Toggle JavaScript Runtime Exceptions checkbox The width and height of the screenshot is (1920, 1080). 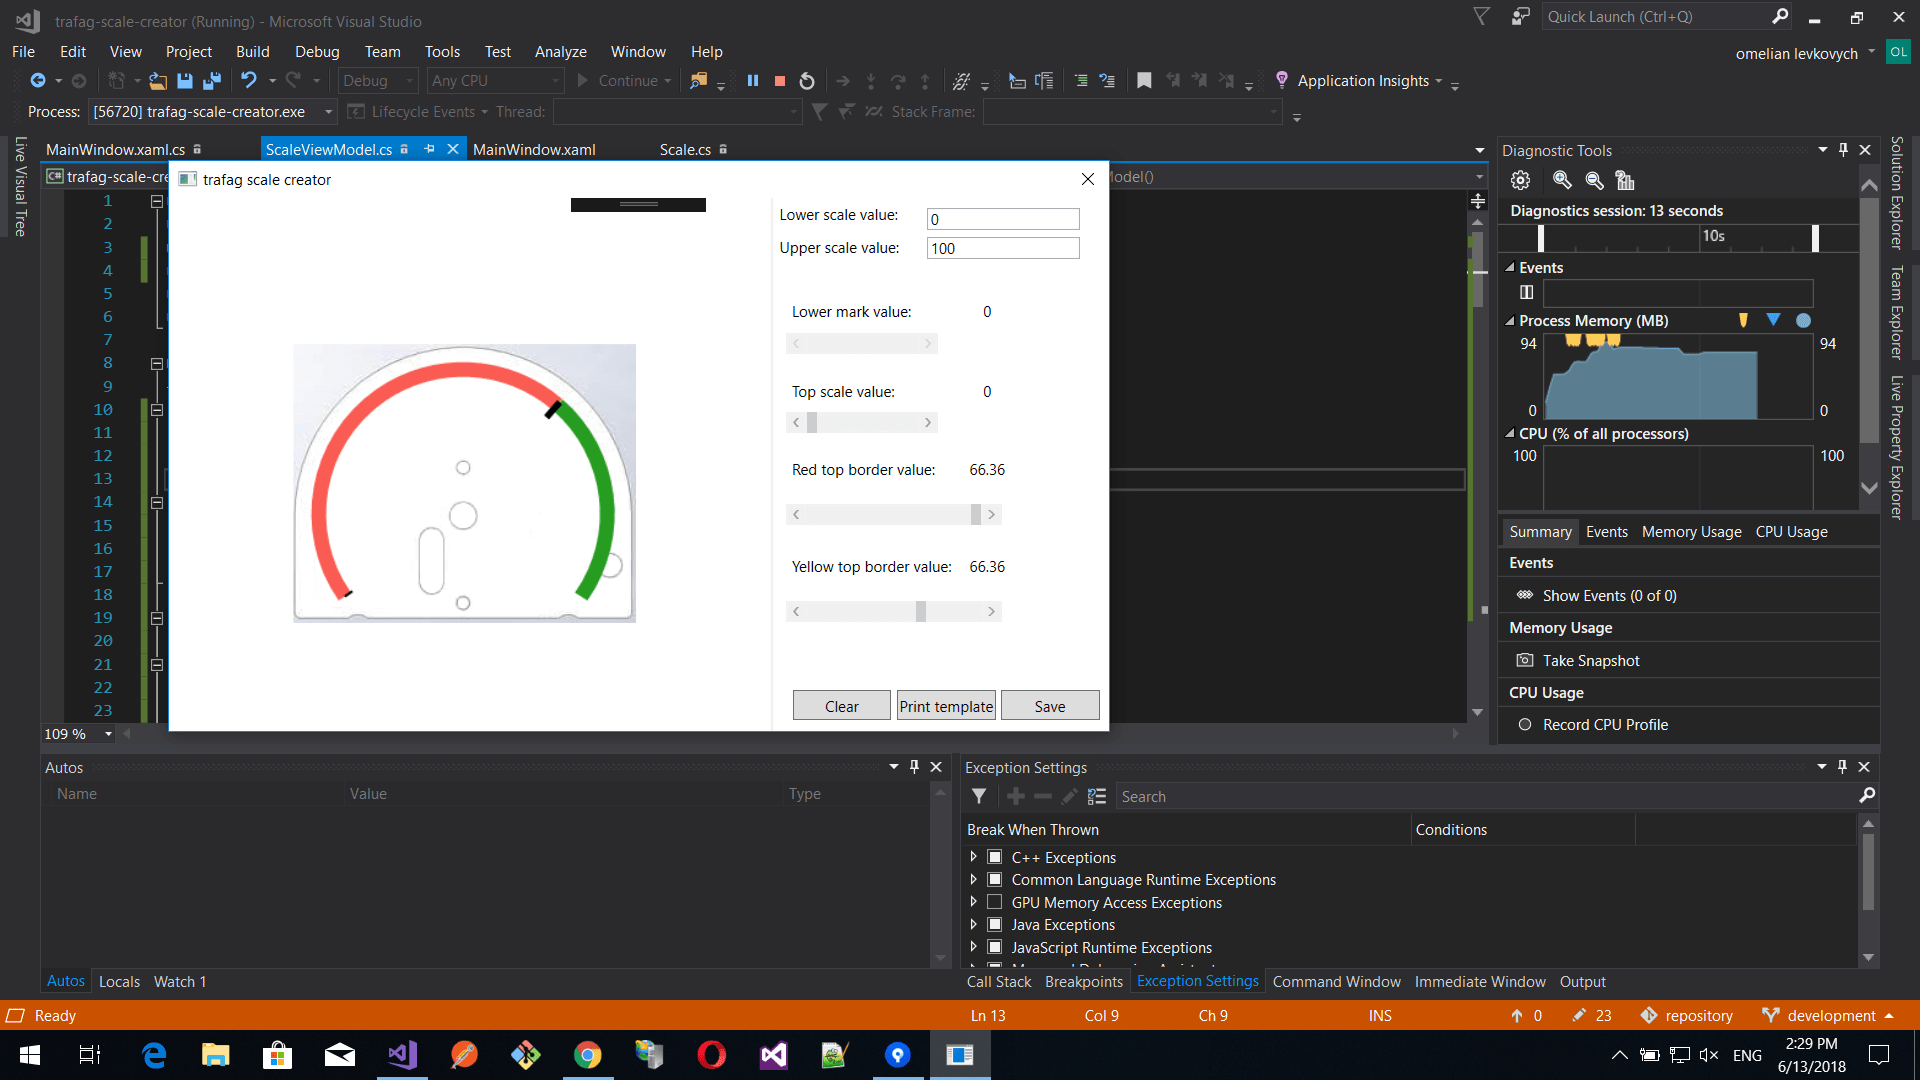coord(995,947)
